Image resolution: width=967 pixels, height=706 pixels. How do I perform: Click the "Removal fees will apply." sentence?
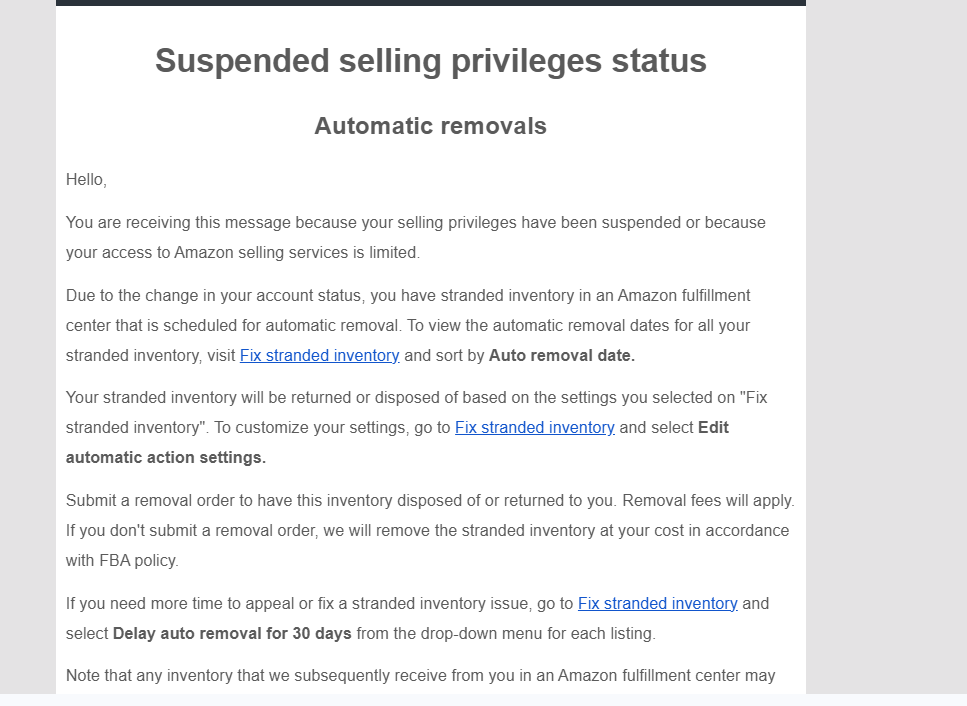click(709, 501)
